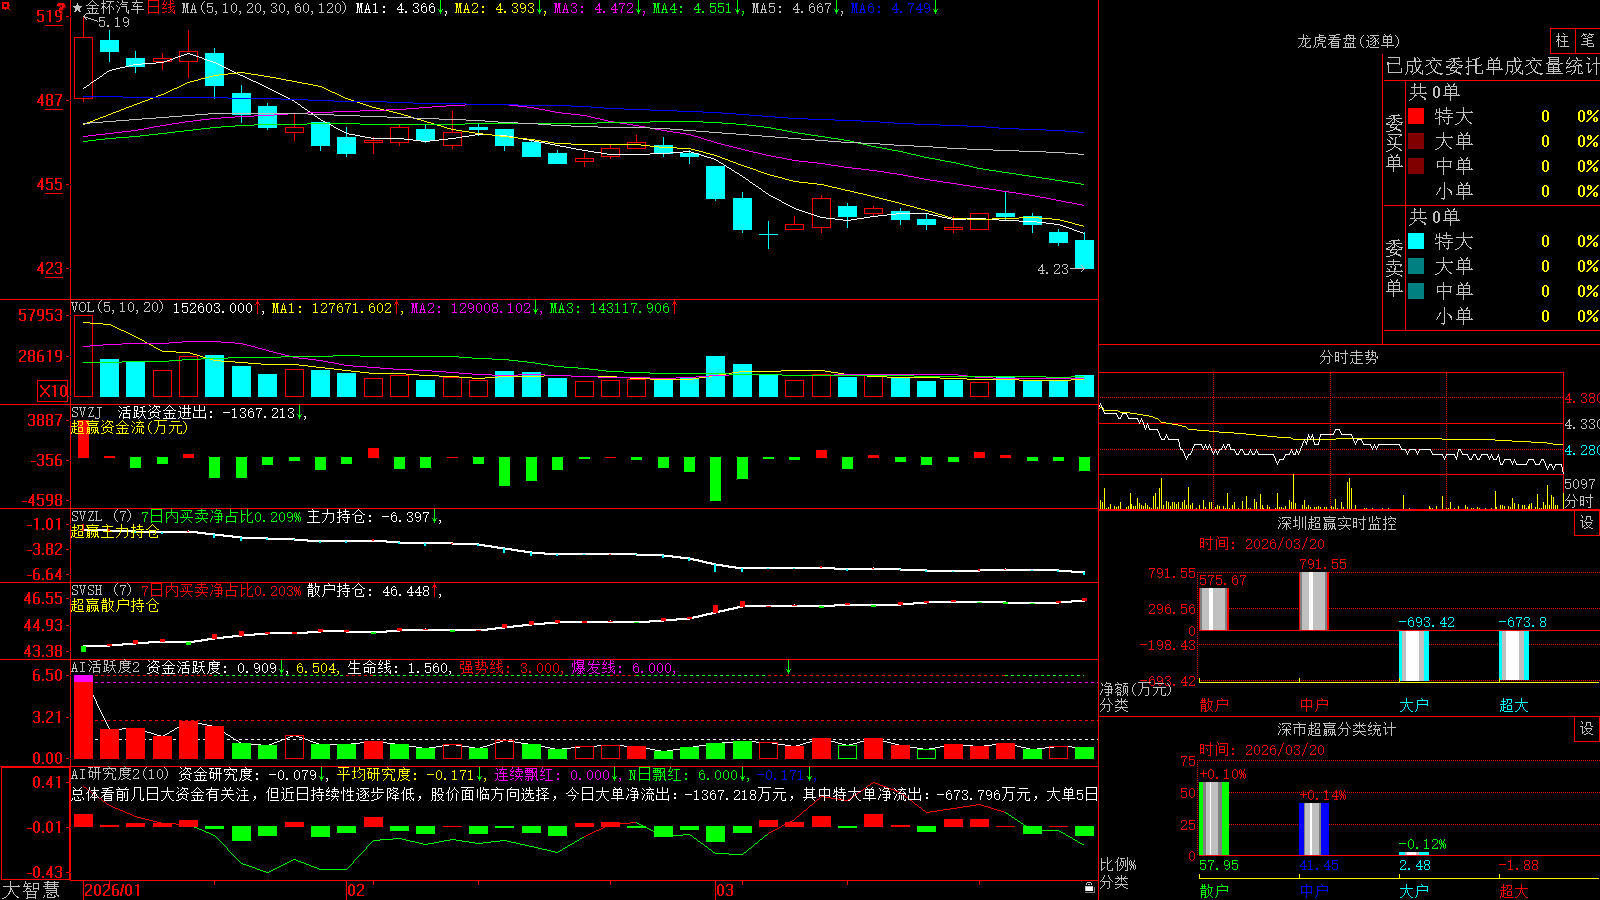Click the 散户持仓 46.448 value
The height and width of the screenshot is (900, 1600).
pos(406,591)
